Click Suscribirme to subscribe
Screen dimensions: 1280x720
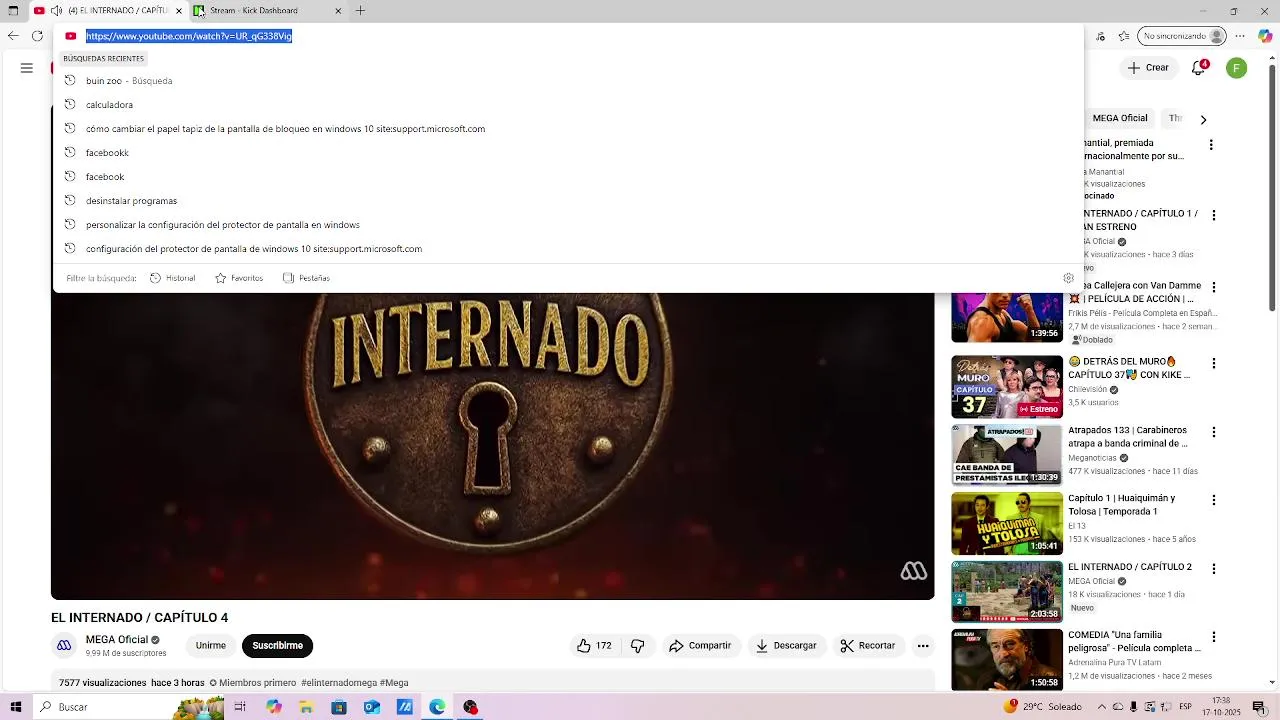(x=277, y=646)
